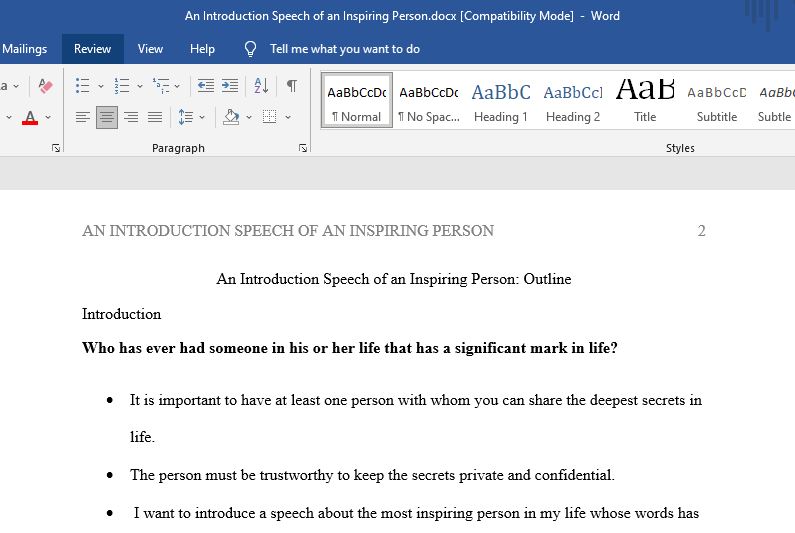The height and width of the screenshot is (533, 795).
Task: Open the Change Case dropdown arrow
Action: pos(16,86)
